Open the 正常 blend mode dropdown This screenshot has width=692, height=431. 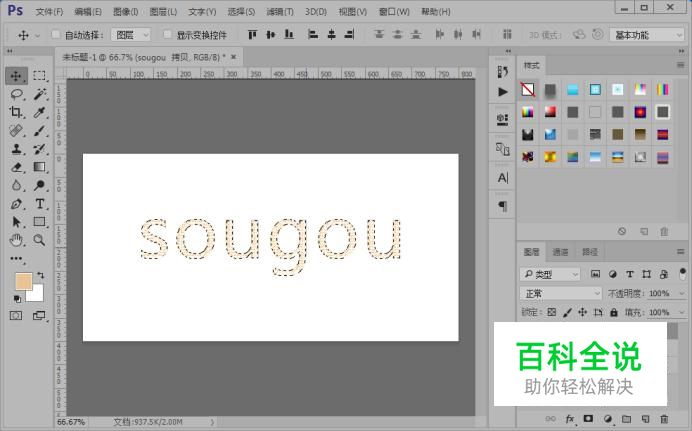coord(560,293)
